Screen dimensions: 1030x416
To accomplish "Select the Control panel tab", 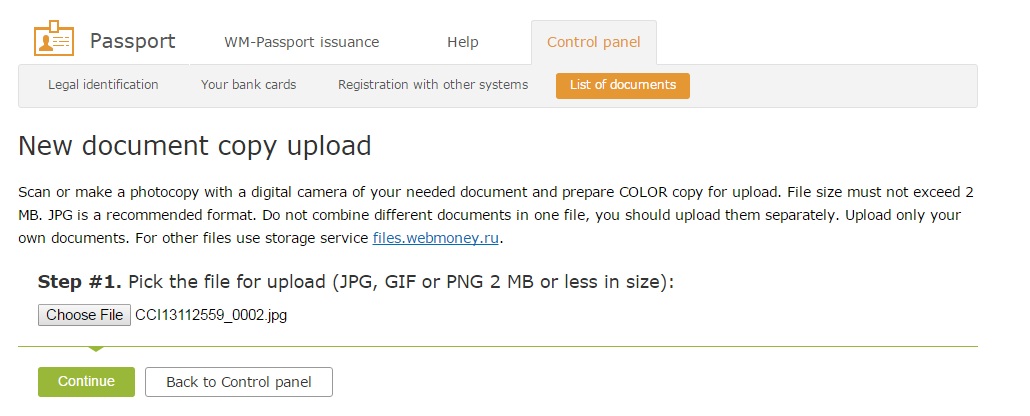I will point(593,42).
